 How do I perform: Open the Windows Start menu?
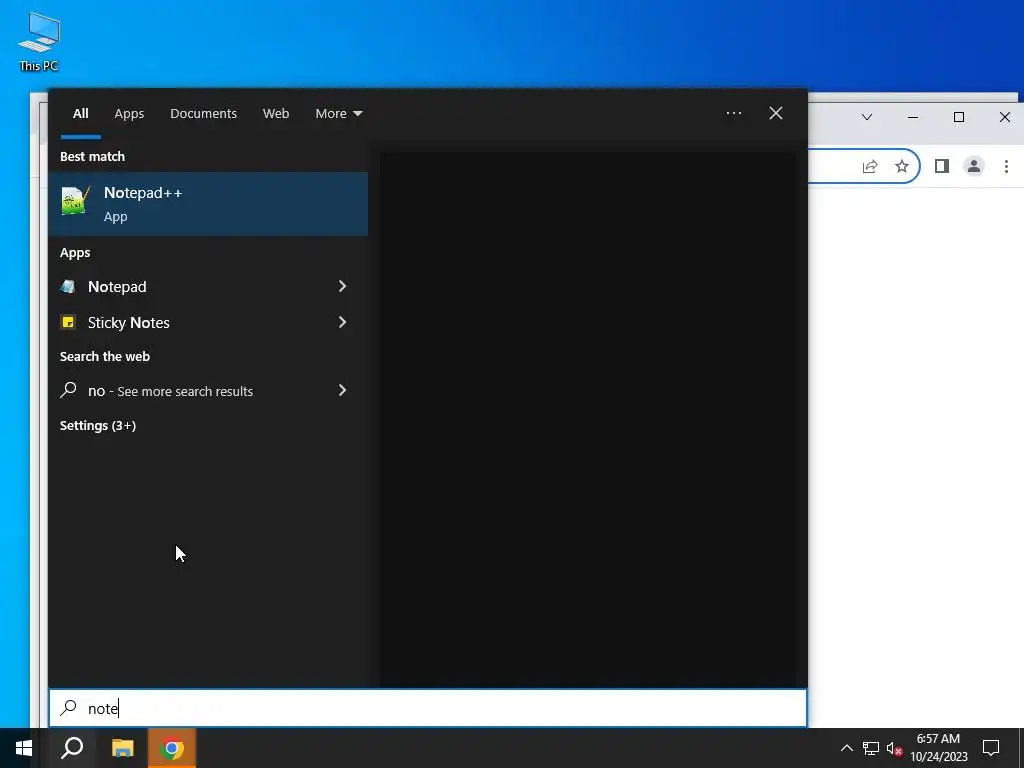24,748
